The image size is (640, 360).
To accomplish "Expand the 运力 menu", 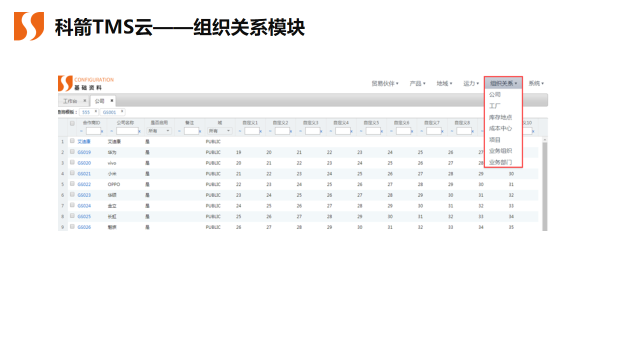I will click(471, 83).
